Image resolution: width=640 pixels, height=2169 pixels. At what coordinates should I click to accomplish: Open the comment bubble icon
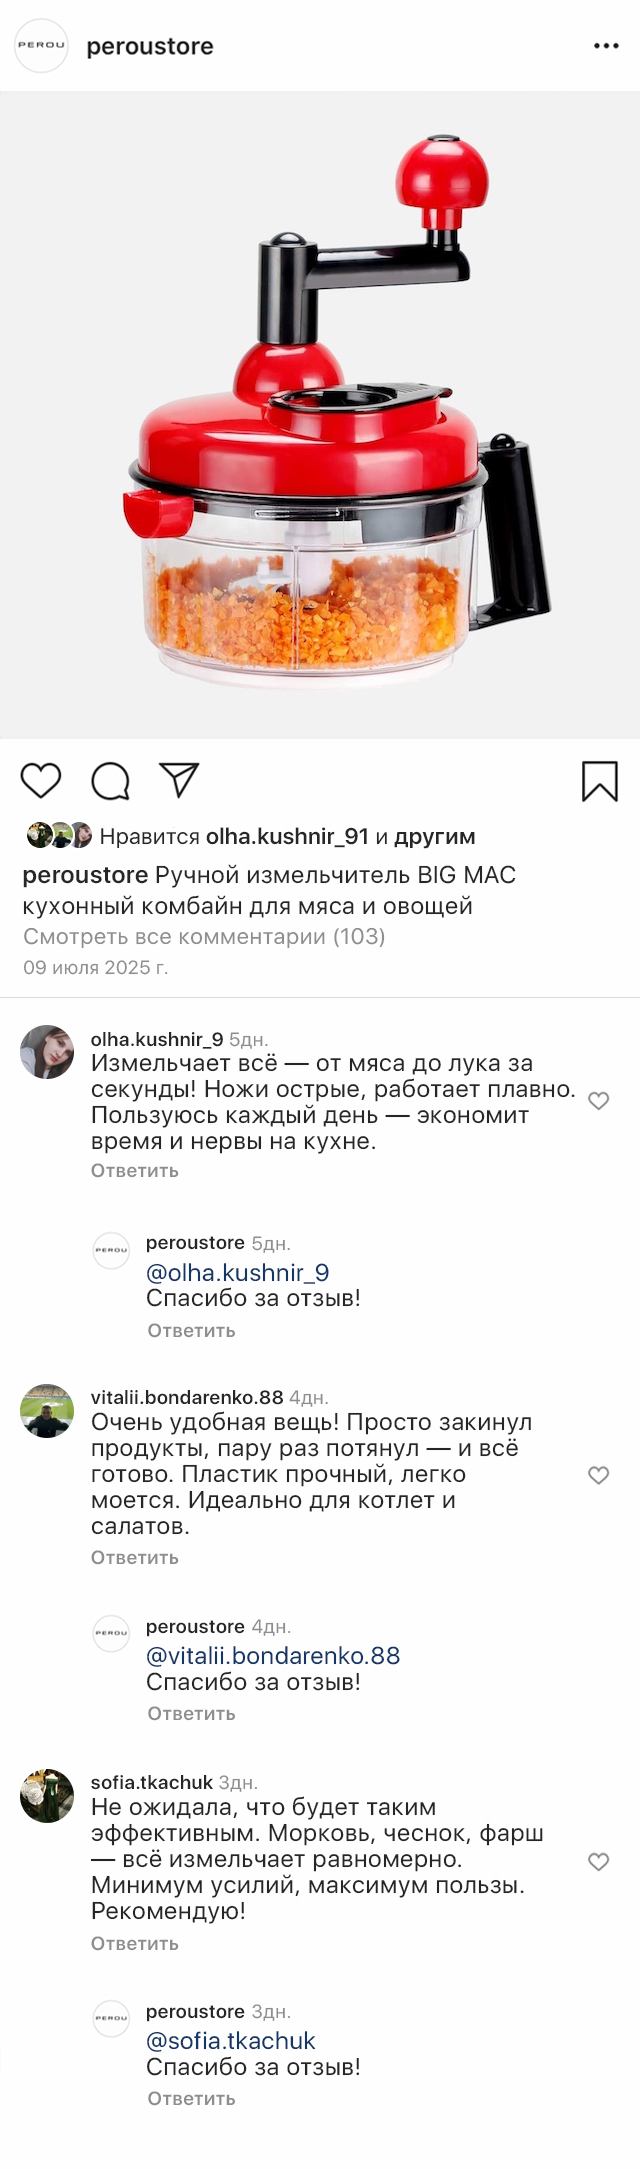[110, 781]
